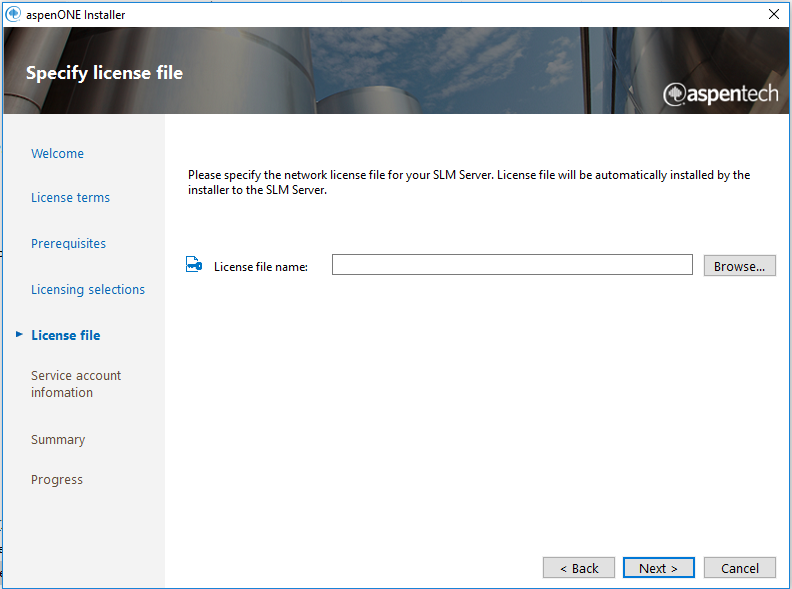The image size is (792, 589).
Task: Click the SLM Server instruction paragraph
Action: pyautogui.click(x=469, y=182)
